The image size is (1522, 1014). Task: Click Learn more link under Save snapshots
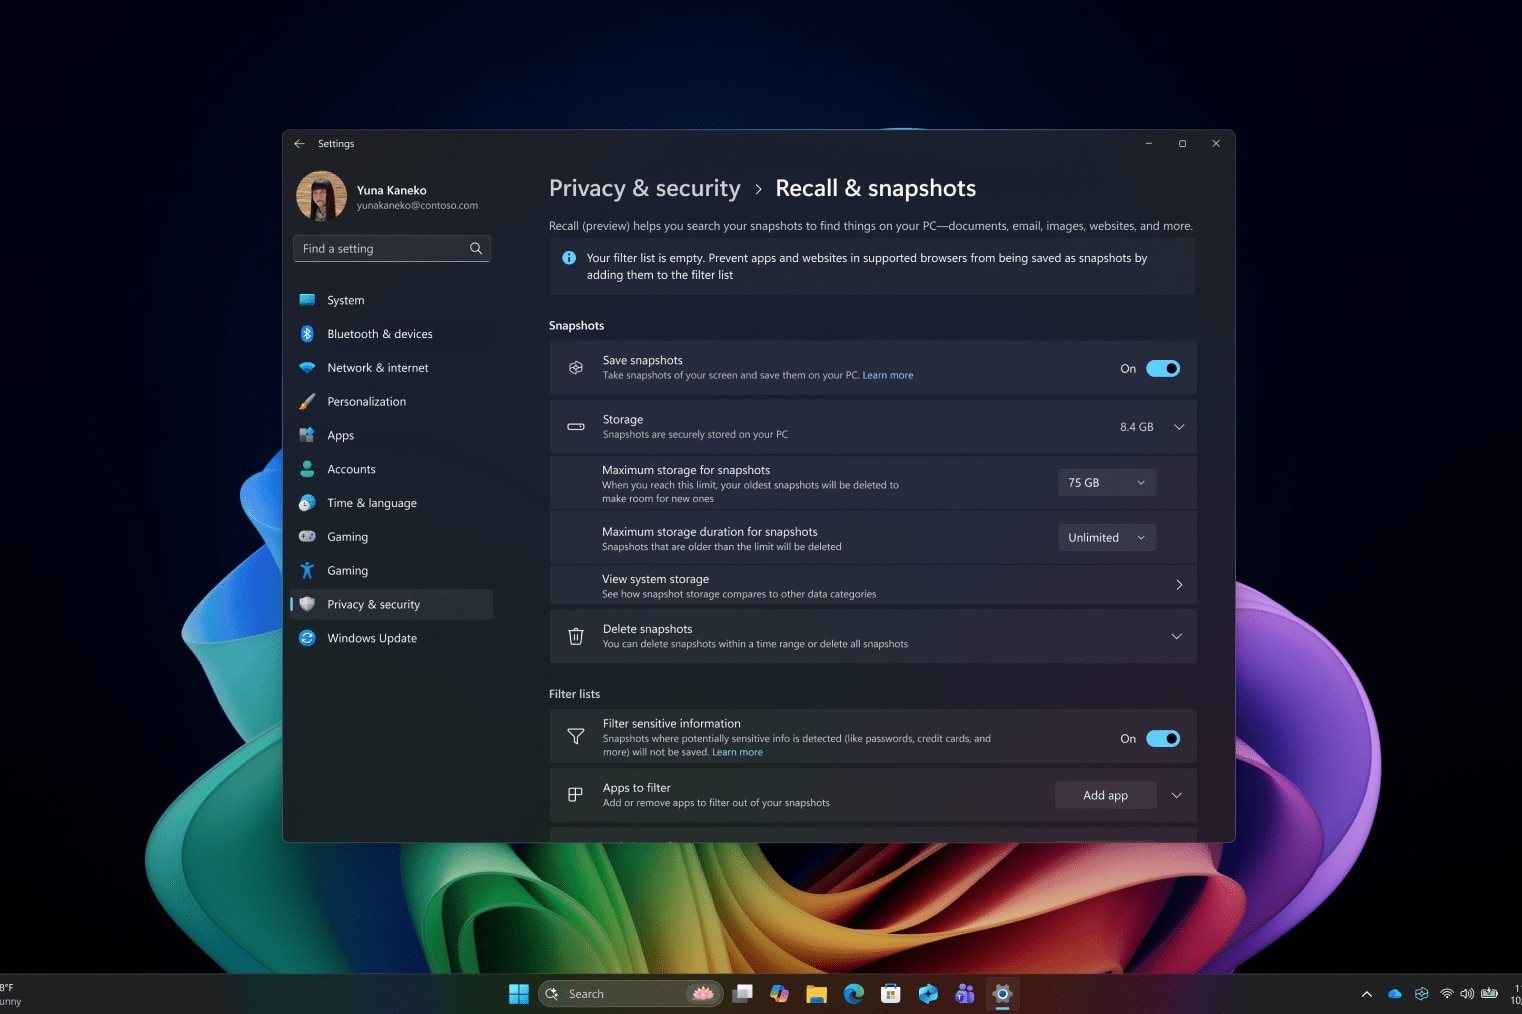coord(887,376)
